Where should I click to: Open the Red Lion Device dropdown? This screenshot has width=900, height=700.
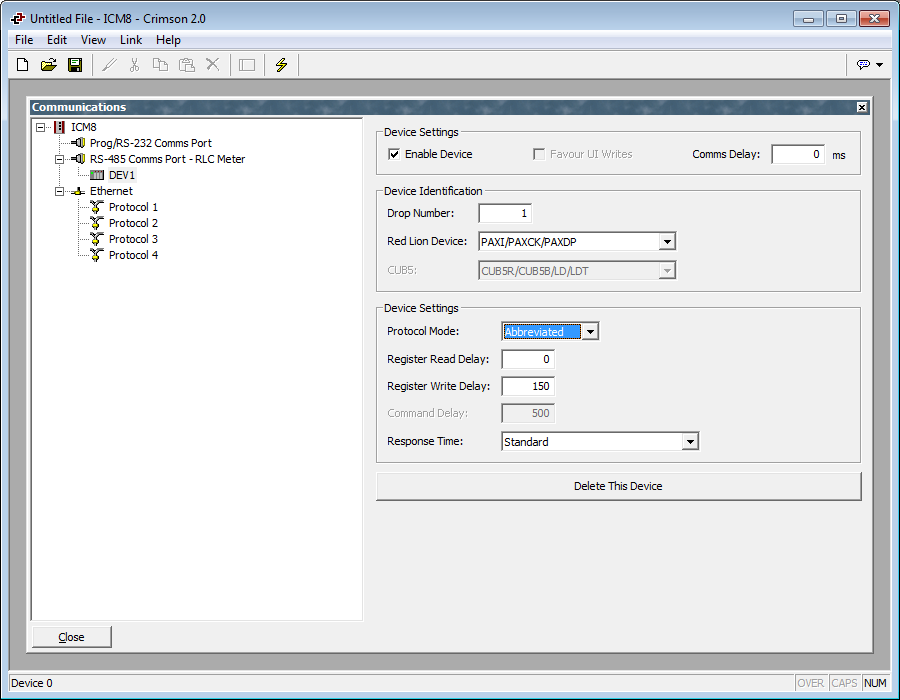coord(667,242)
